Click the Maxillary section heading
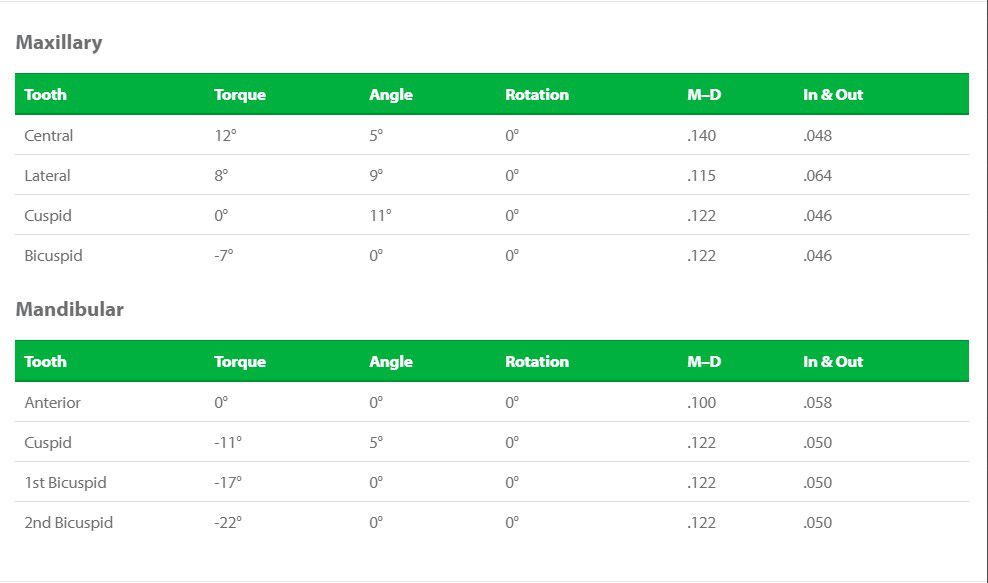The height and width of the screenshot is (583, 988). pos(59,43)
